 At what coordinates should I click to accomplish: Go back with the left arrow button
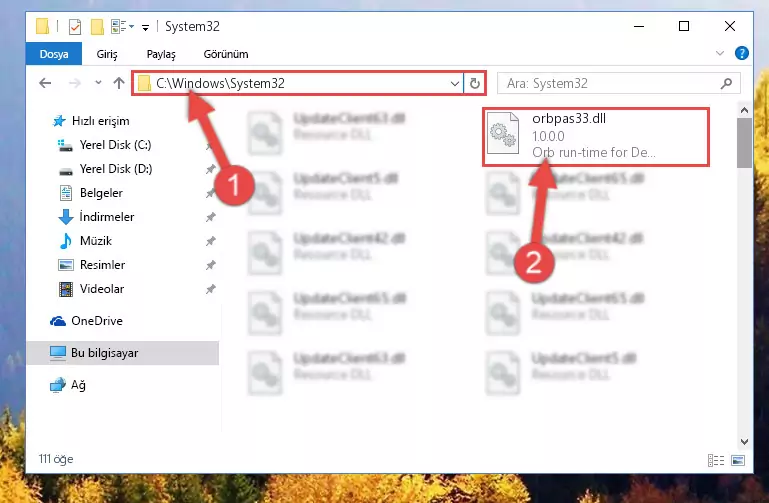click(45, 83)
